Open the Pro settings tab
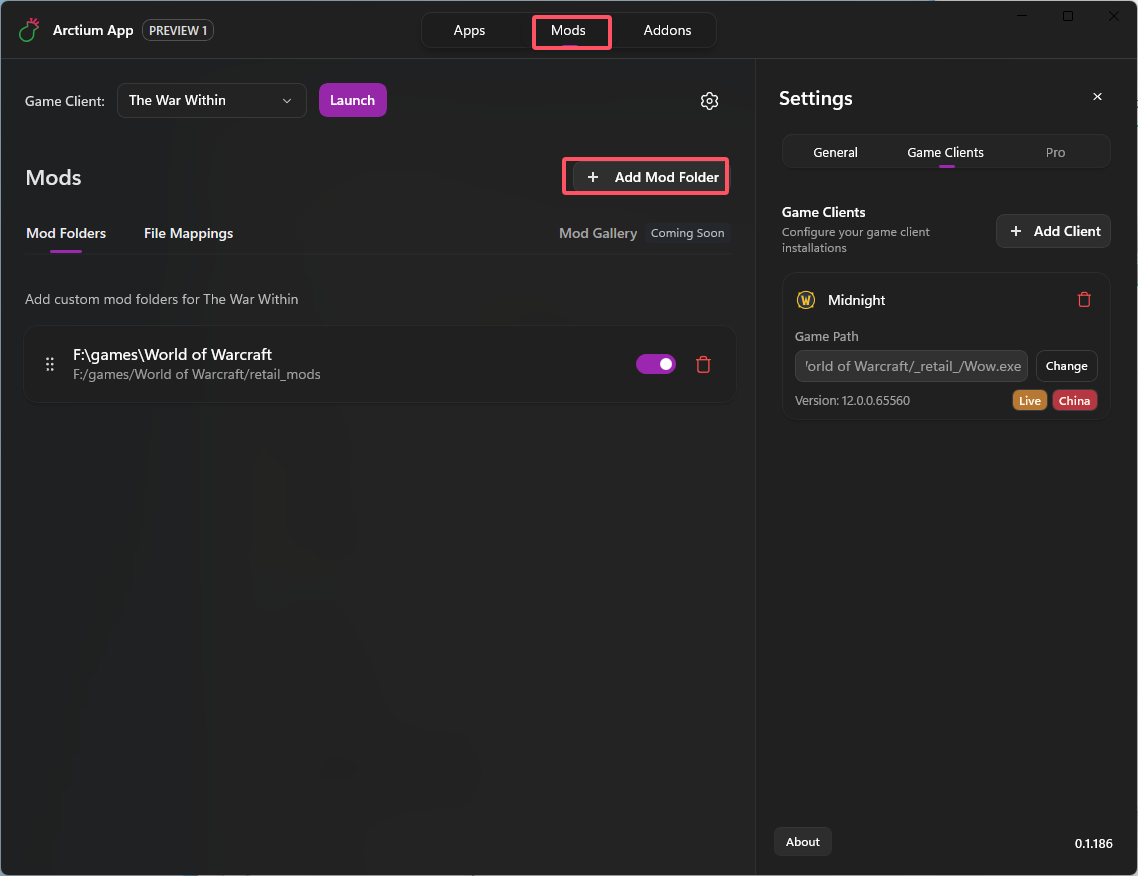The image size is (1138, 876). pyautogui.click(x=1055, y=152)
